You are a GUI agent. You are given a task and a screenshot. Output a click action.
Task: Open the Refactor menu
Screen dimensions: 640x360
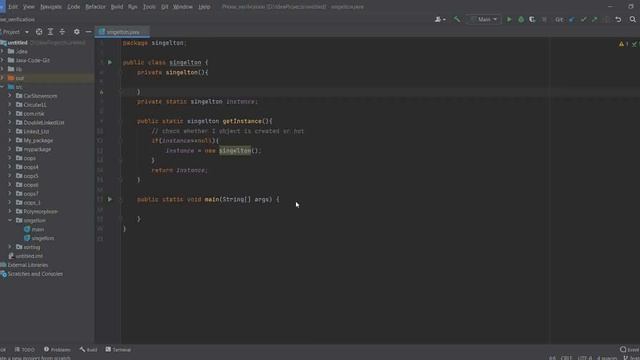tap(95, 7)
